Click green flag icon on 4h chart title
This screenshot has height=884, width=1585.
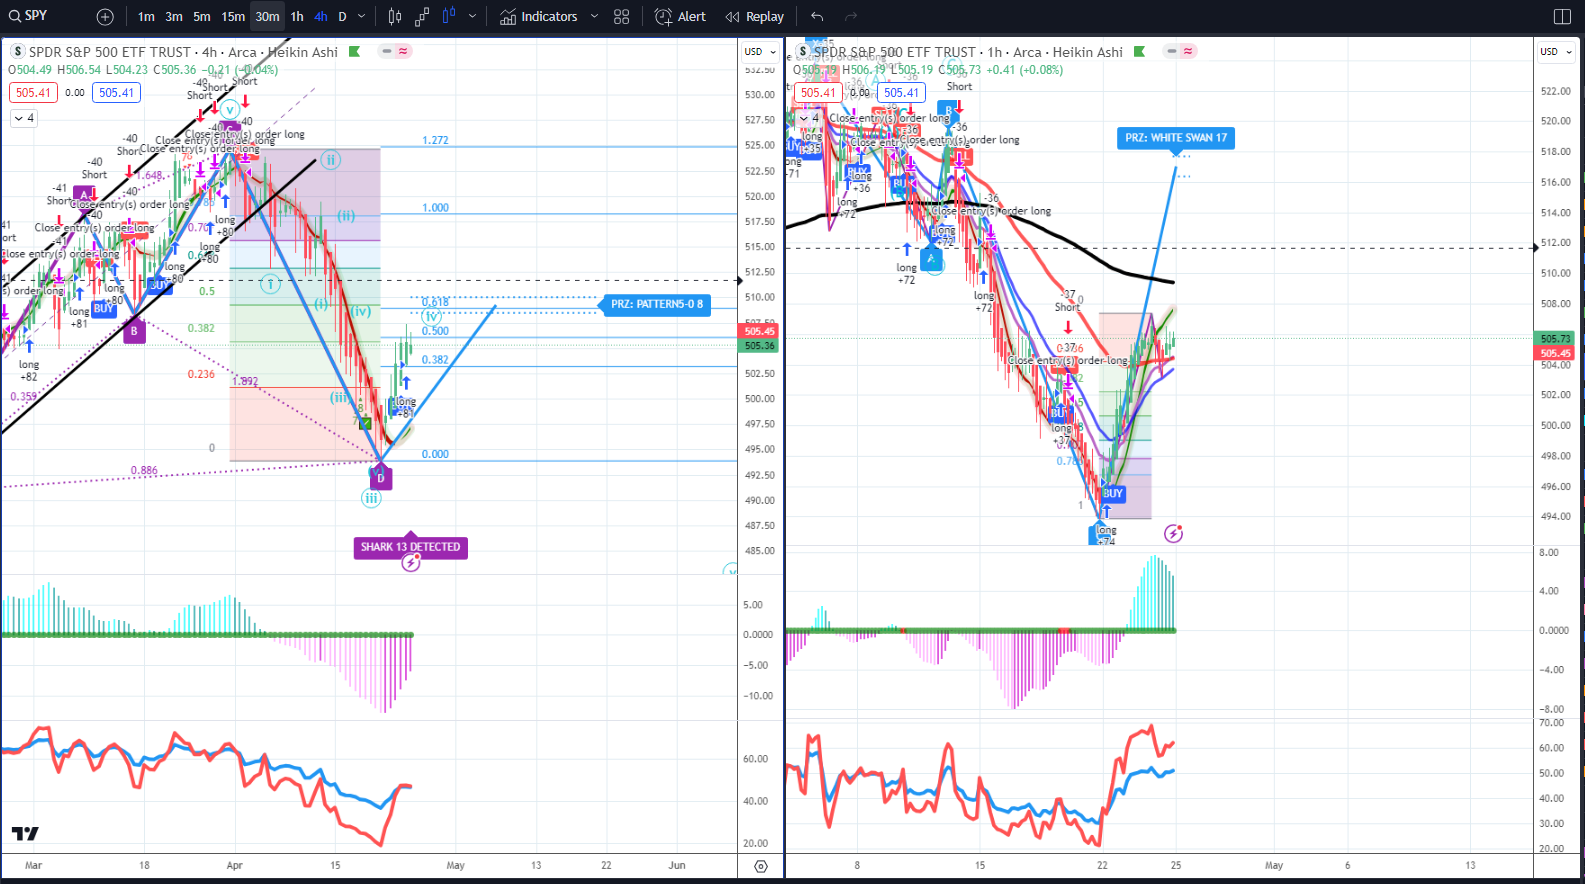[354, 51]
